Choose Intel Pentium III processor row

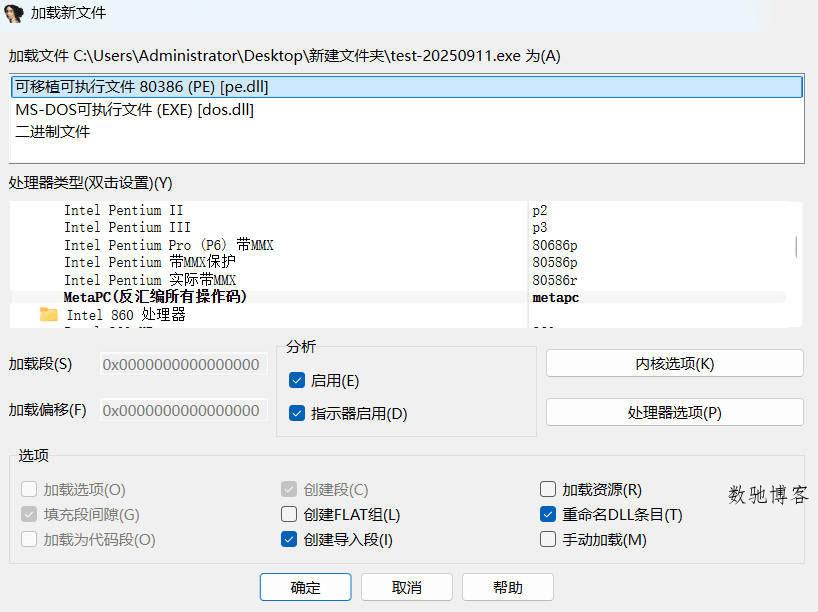(x=127, y=227)
